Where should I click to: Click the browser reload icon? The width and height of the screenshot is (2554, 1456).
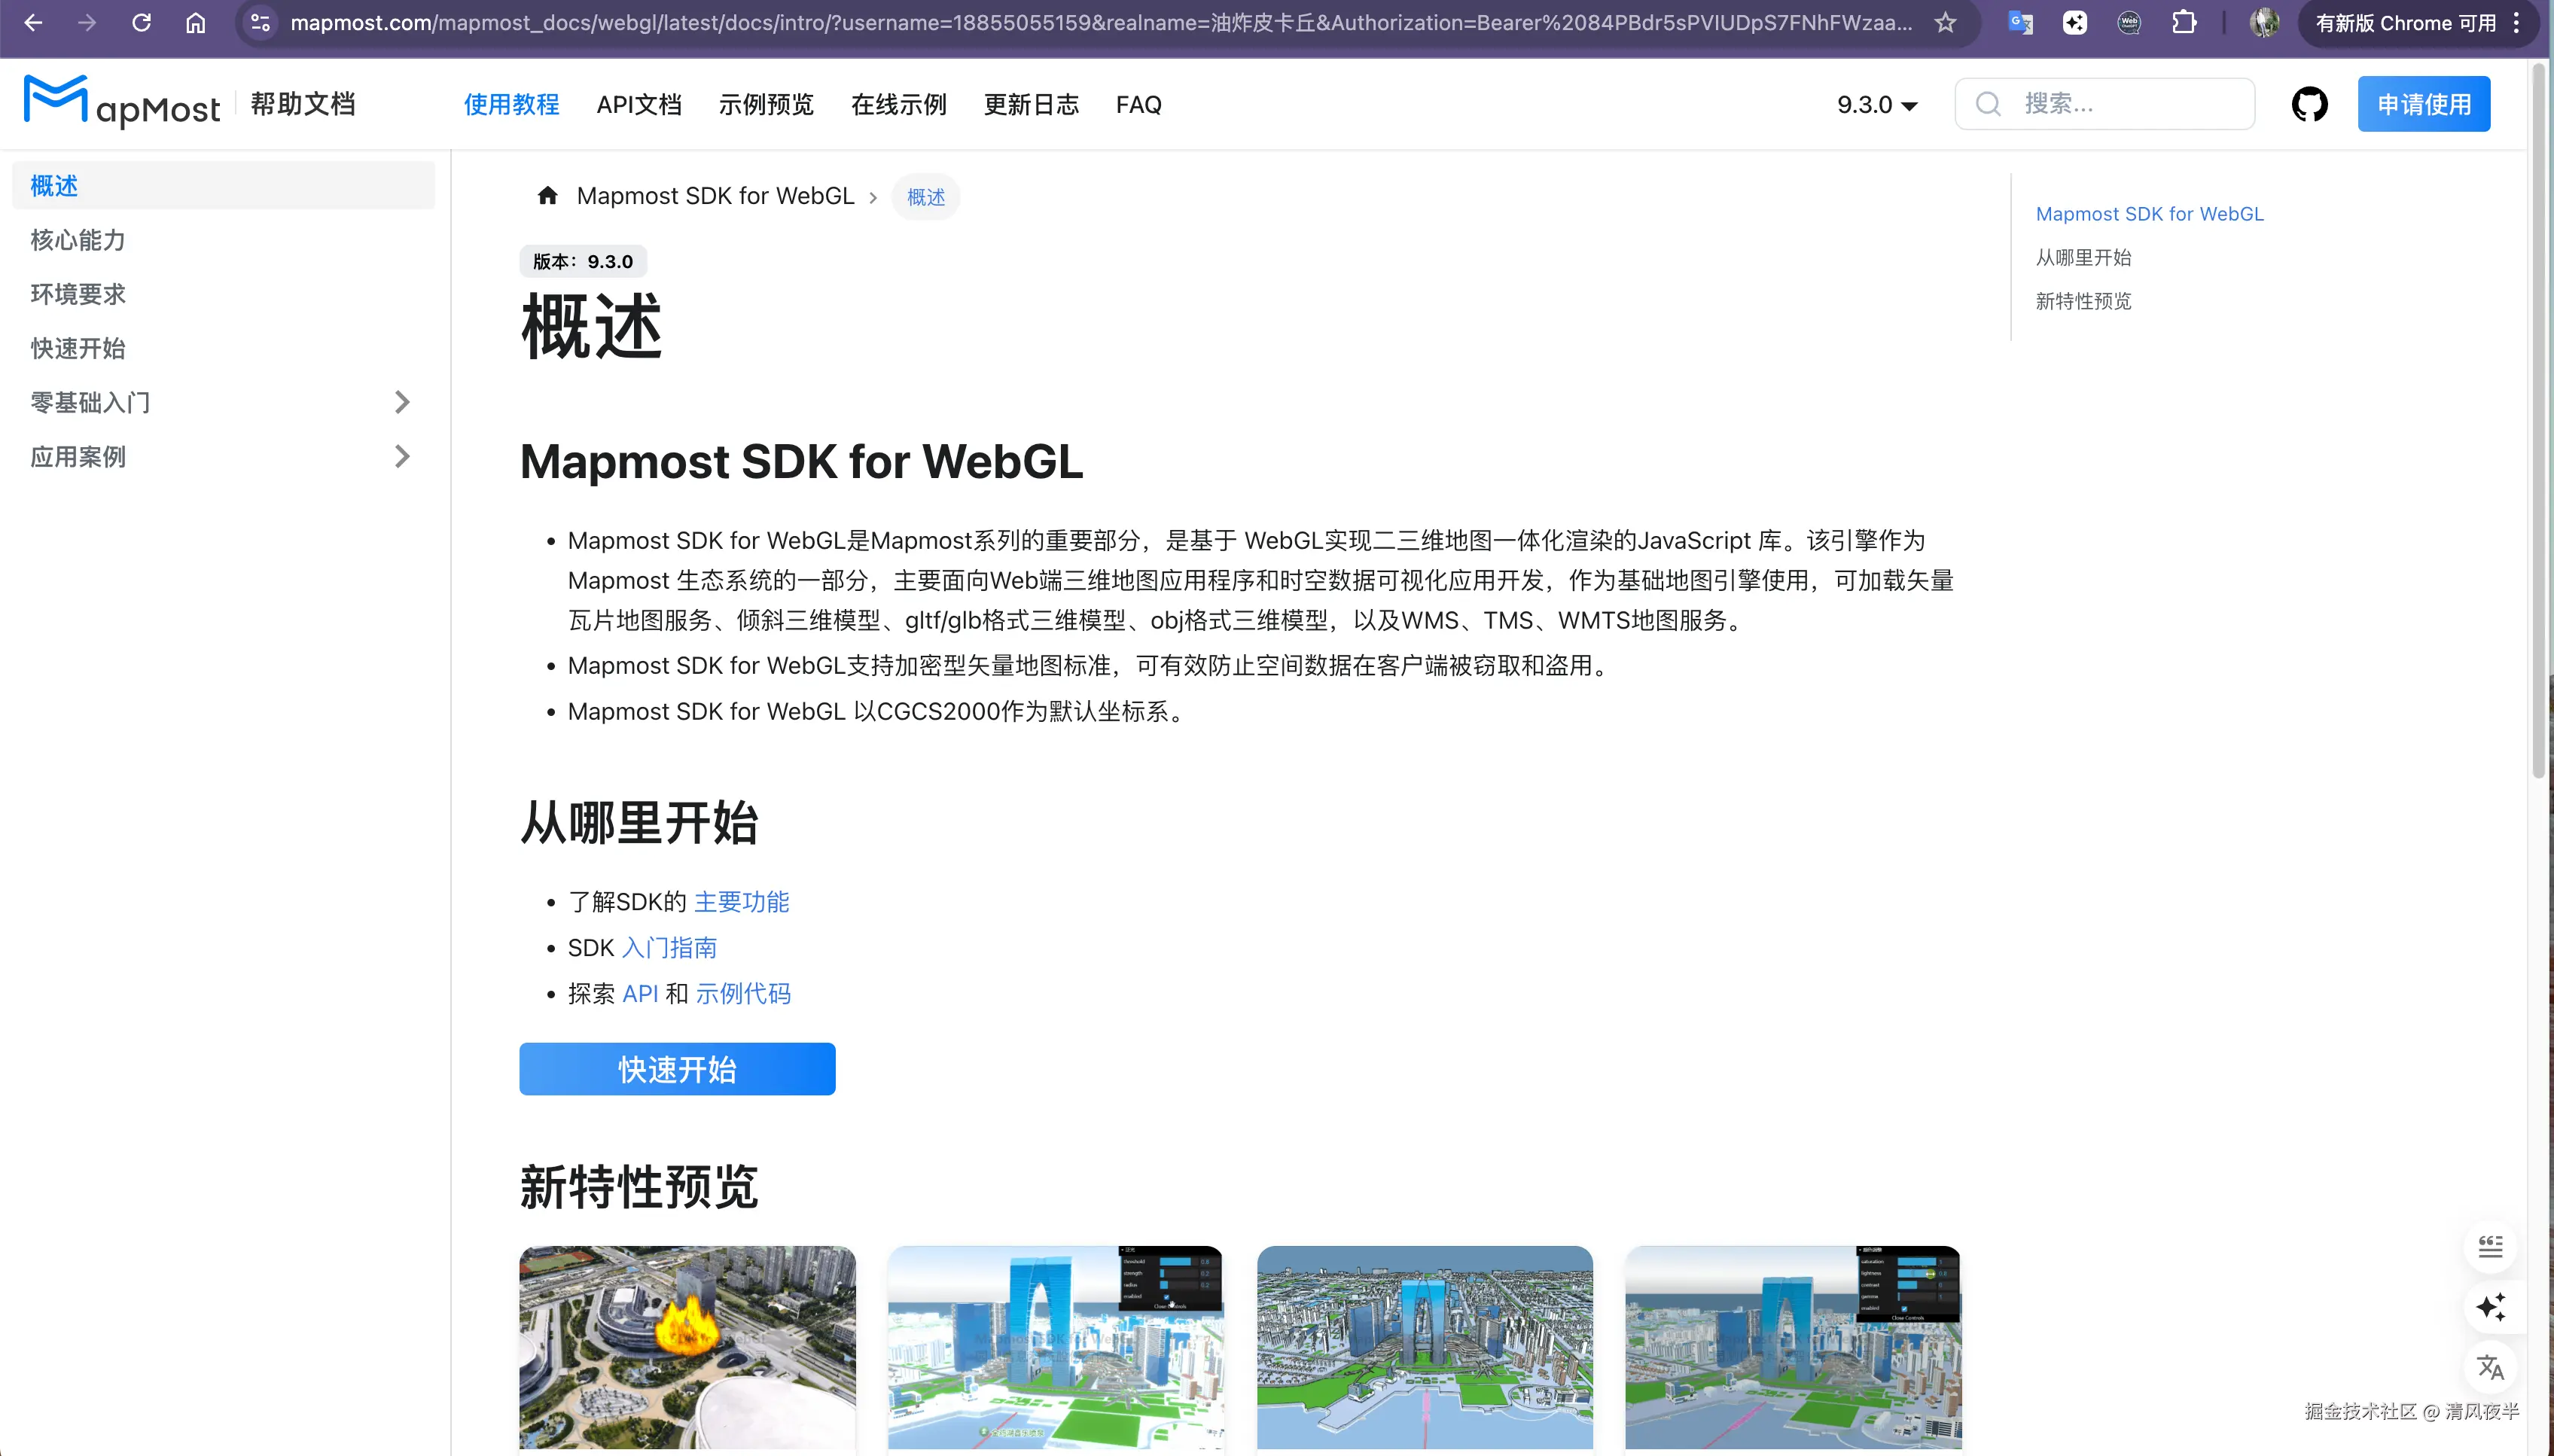click(x=141, y=22)
